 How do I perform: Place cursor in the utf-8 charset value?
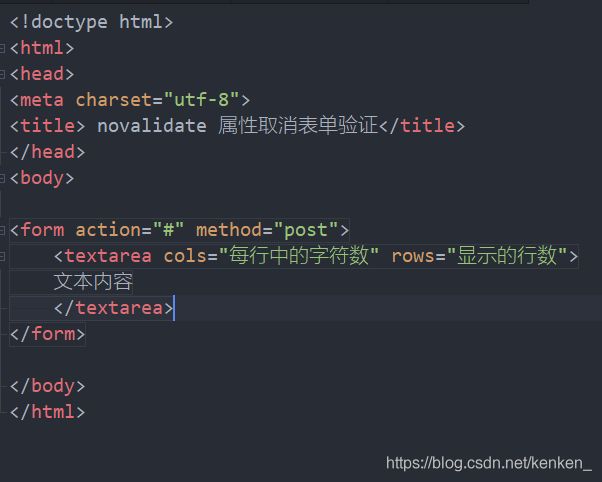(202, 100)
